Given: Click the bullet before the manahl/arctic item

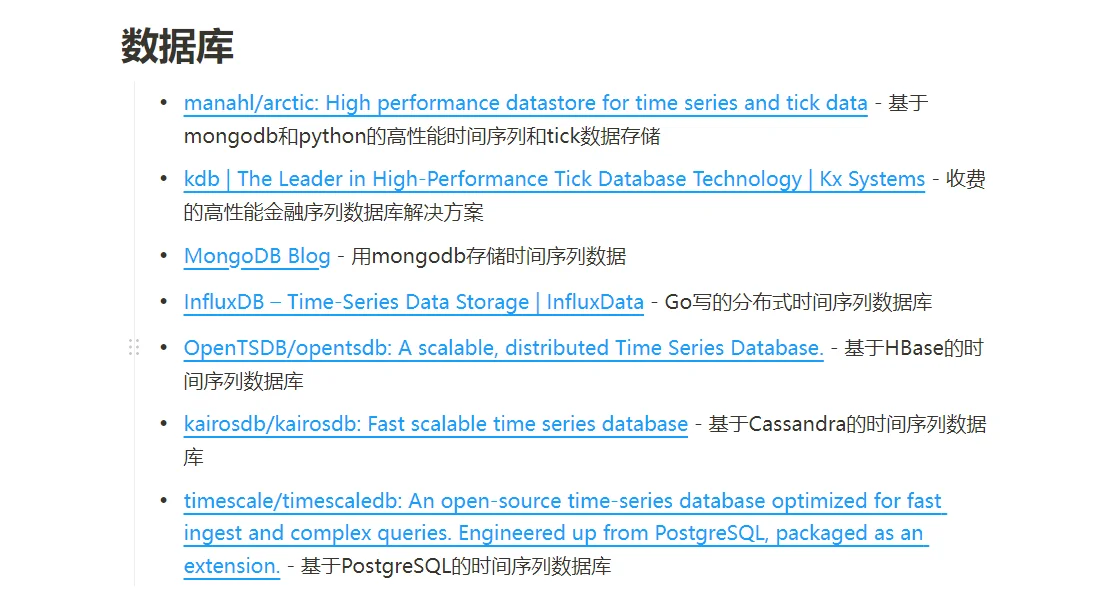Looking at the screenshot, I should (x=164, y=102).
